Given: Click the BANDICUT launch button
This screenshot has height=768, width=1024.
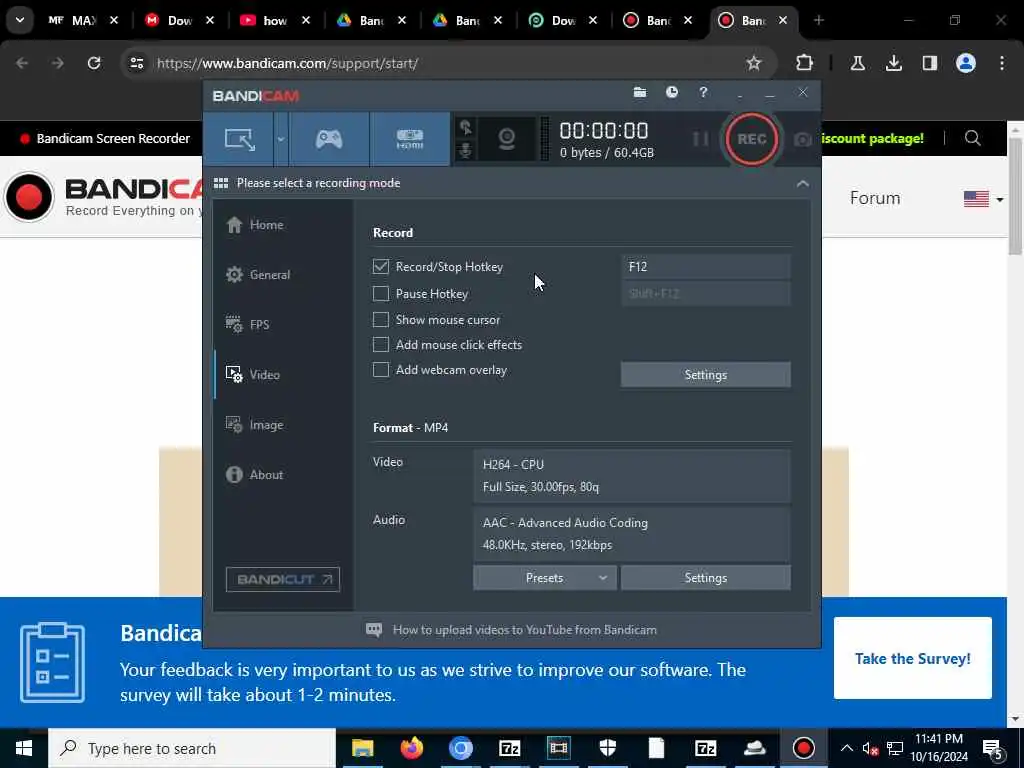Looking at the screenshot, I should [x=283, y=579].
